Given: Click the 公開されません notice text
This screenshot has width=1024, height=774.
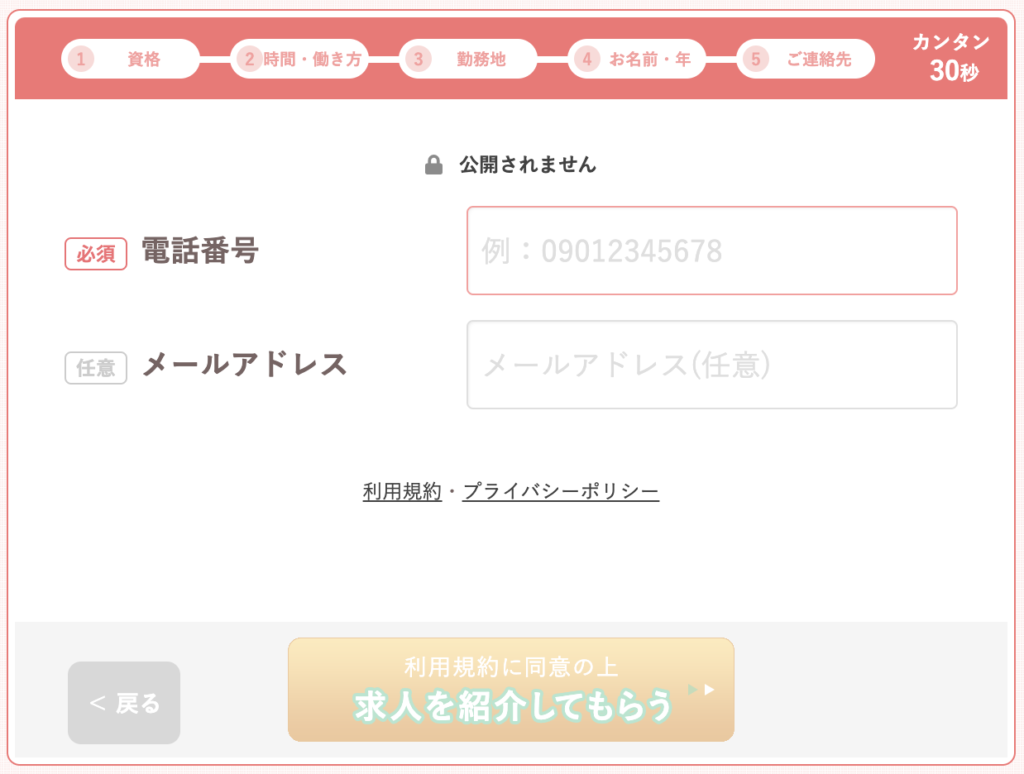Looking at the screenshot, I should [527, 165].
